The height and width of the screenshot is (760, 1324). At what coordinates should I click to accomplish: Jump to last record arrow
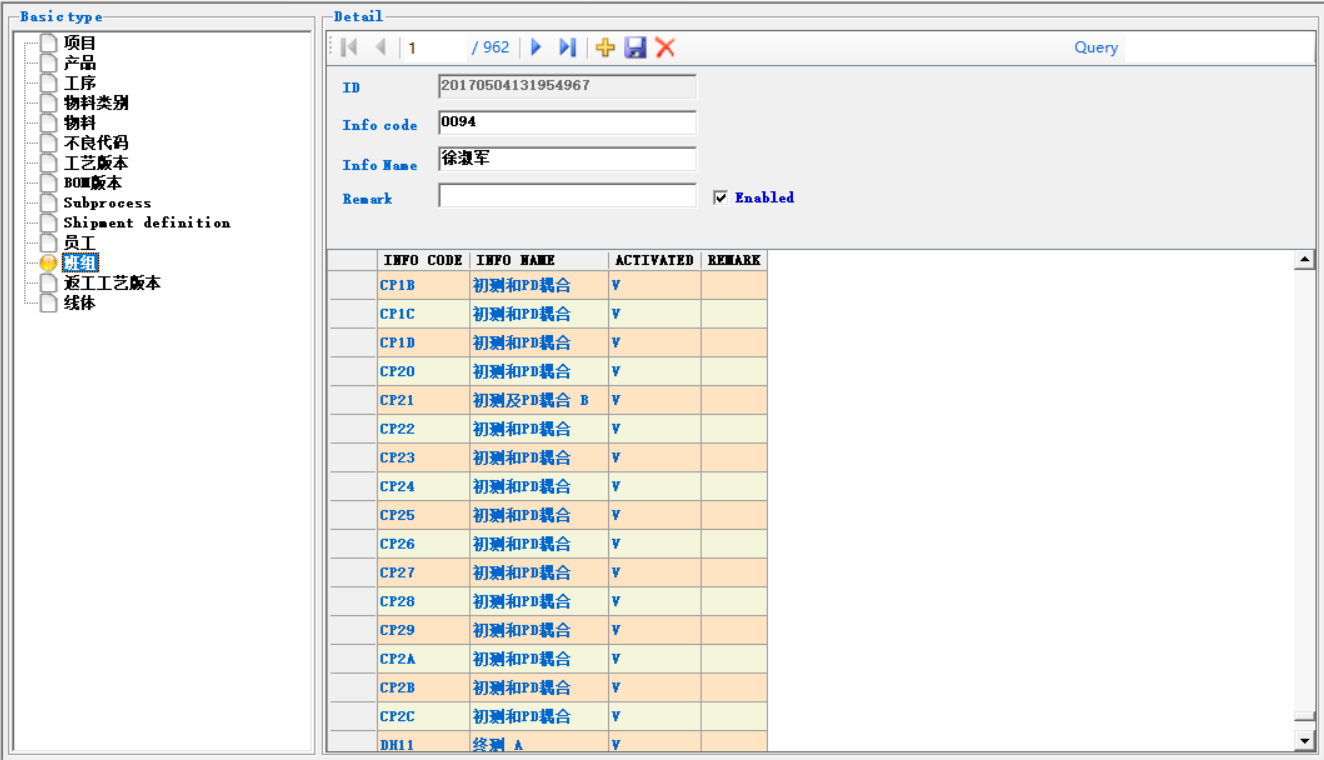[x=567, y=47]
